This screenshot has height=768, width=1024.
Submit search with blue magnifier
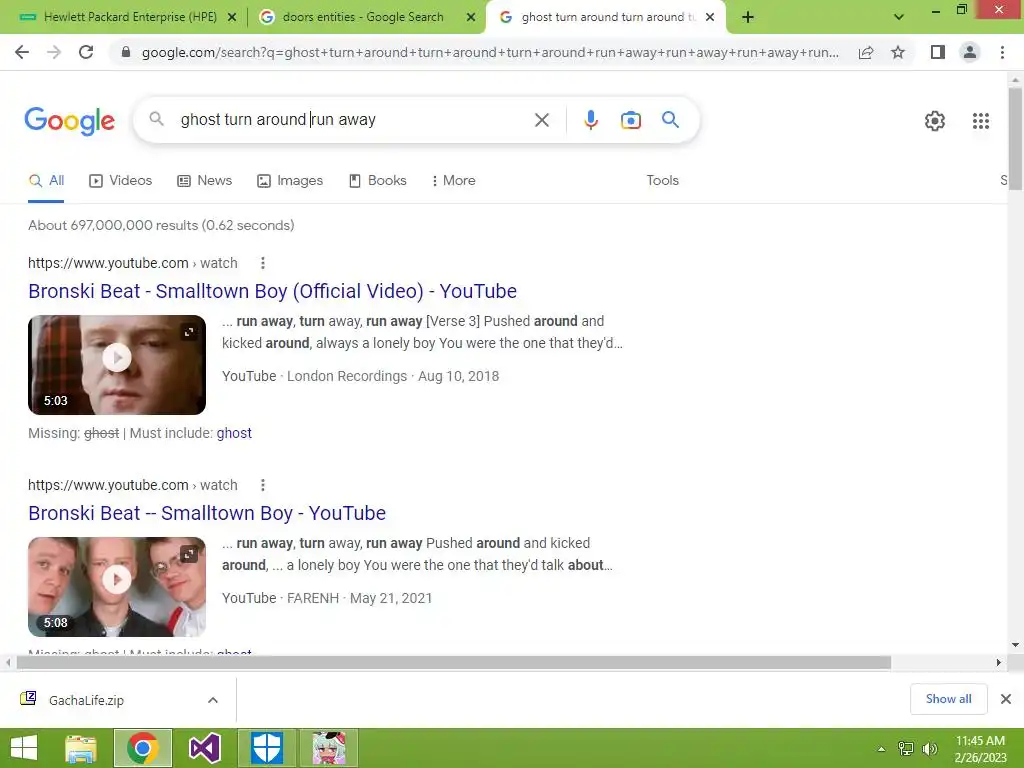pos(670,120)
